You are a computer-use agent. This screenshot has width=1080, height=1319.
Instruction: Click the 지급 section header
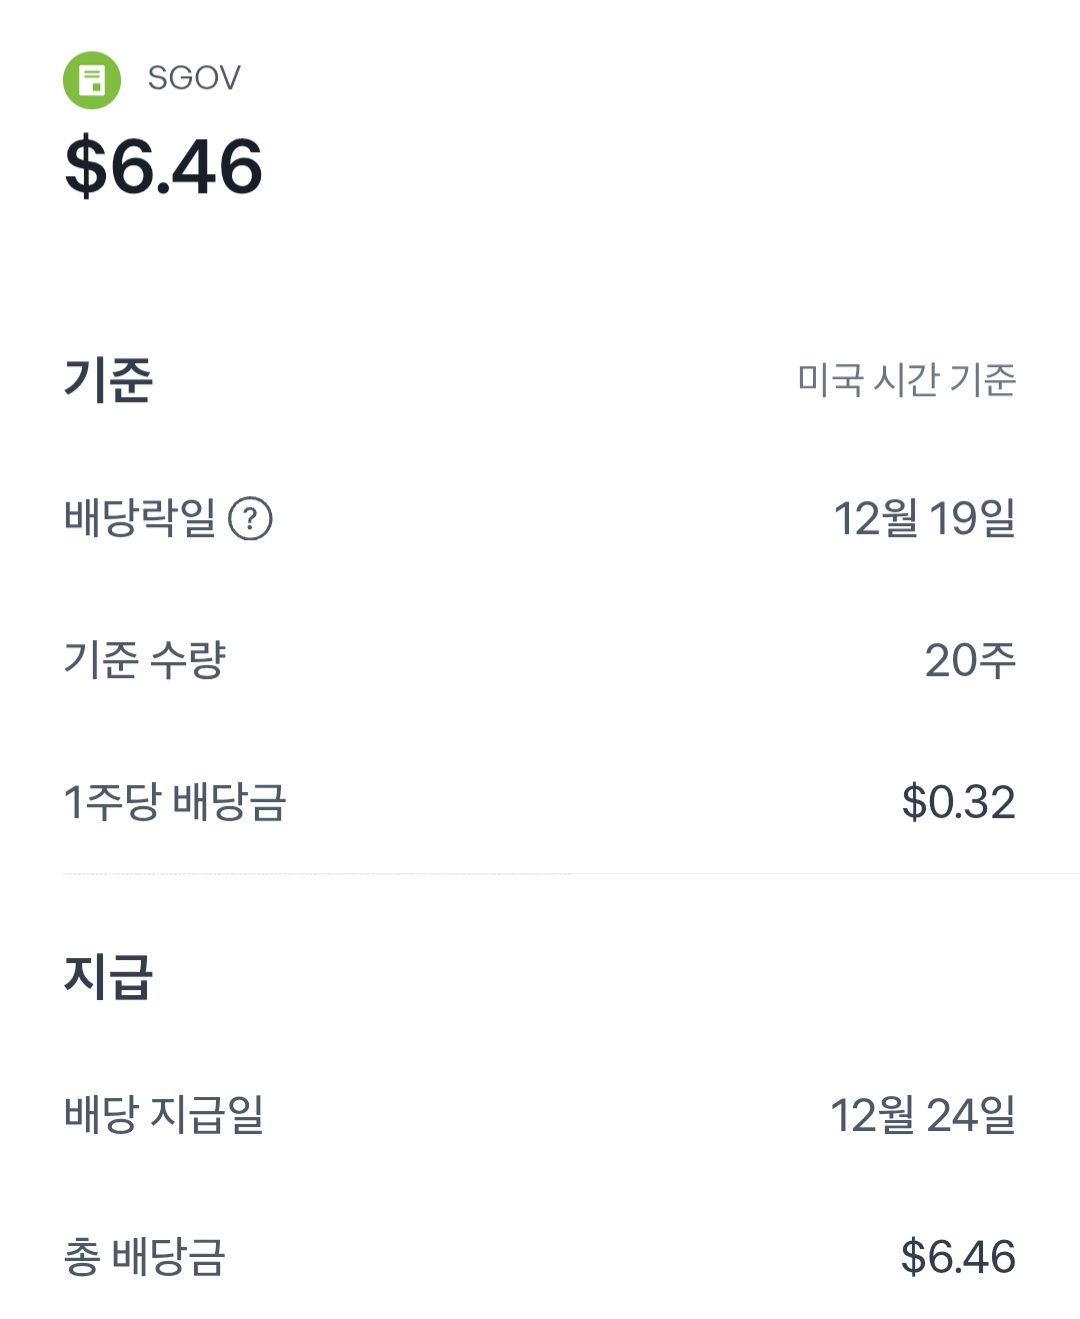click(108, 977)
